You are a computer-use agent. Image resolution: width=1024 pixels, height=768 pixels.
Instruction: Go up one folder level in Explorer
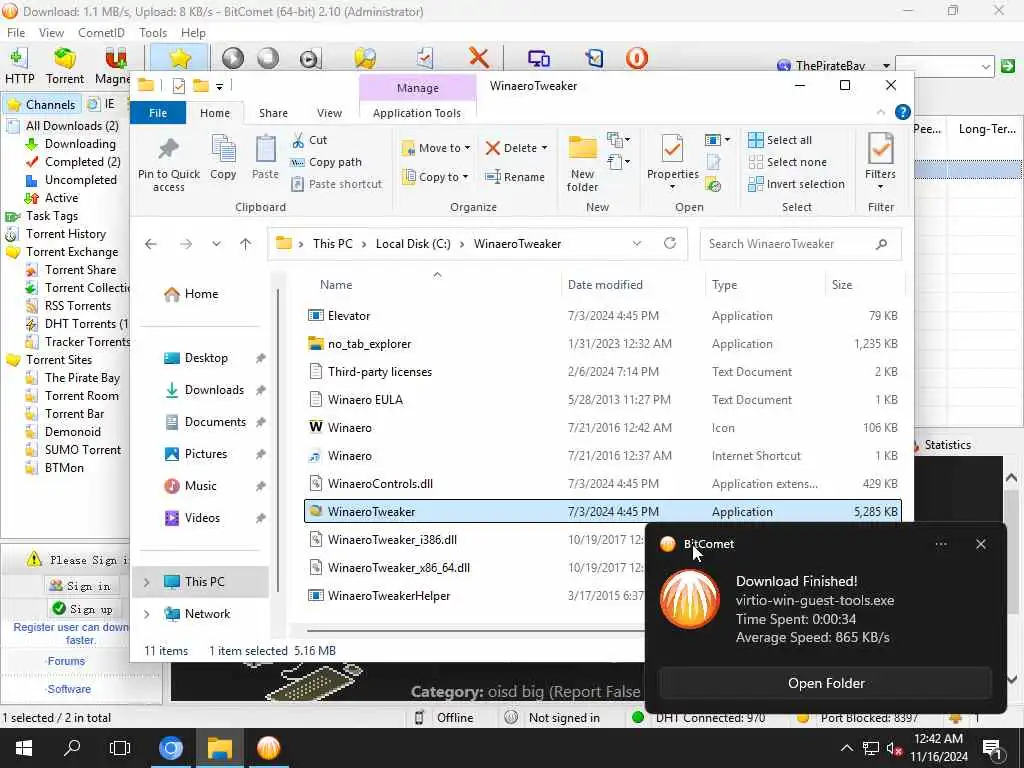pyautogui.click(x=246, y=244)
